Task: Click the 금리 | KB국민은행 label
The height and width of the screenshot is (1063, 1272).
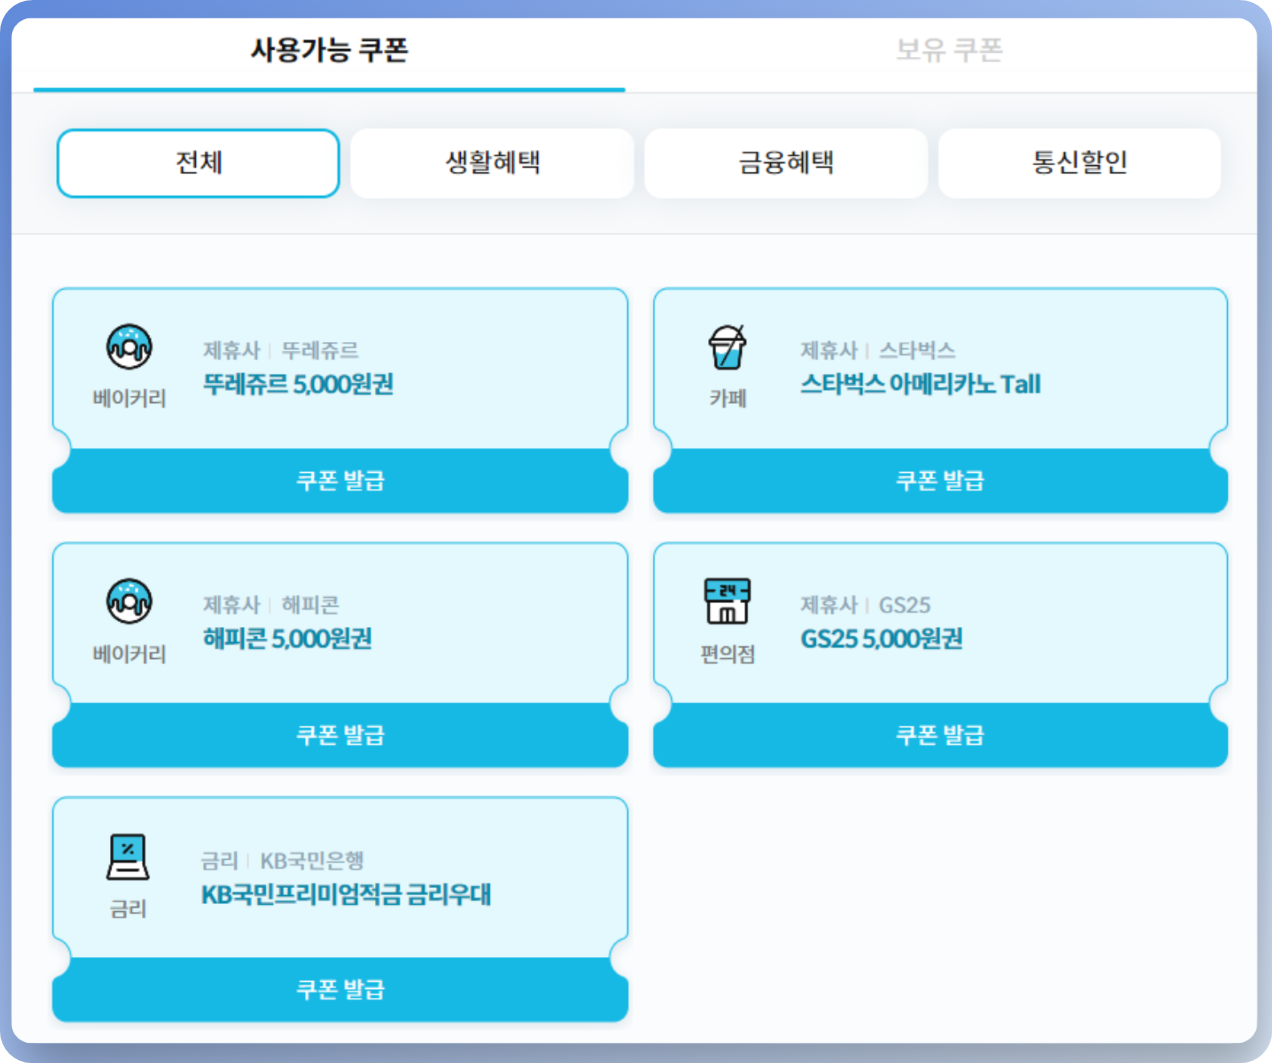Action: (x=282, y=861)
